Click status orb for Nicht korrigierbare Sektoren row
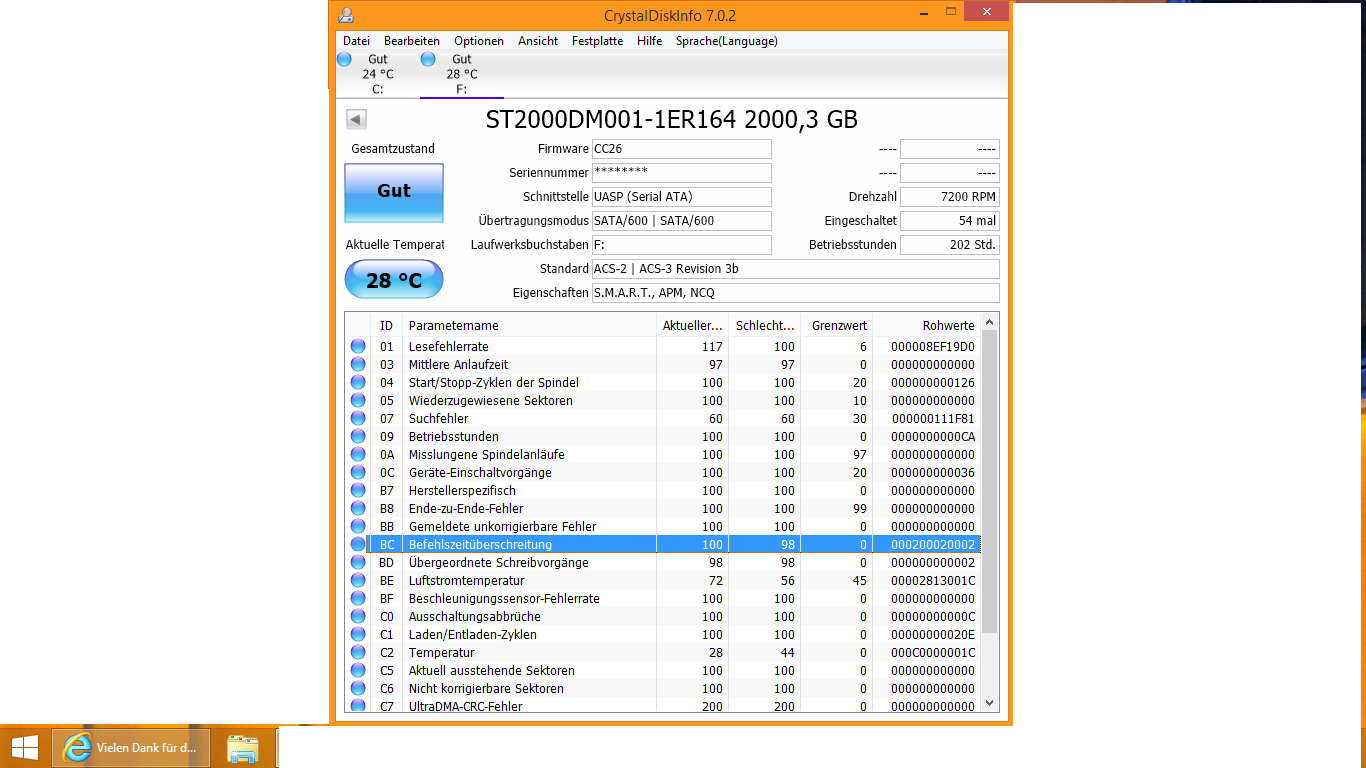The image size is (1366, 768). click(x=358, y=688)
